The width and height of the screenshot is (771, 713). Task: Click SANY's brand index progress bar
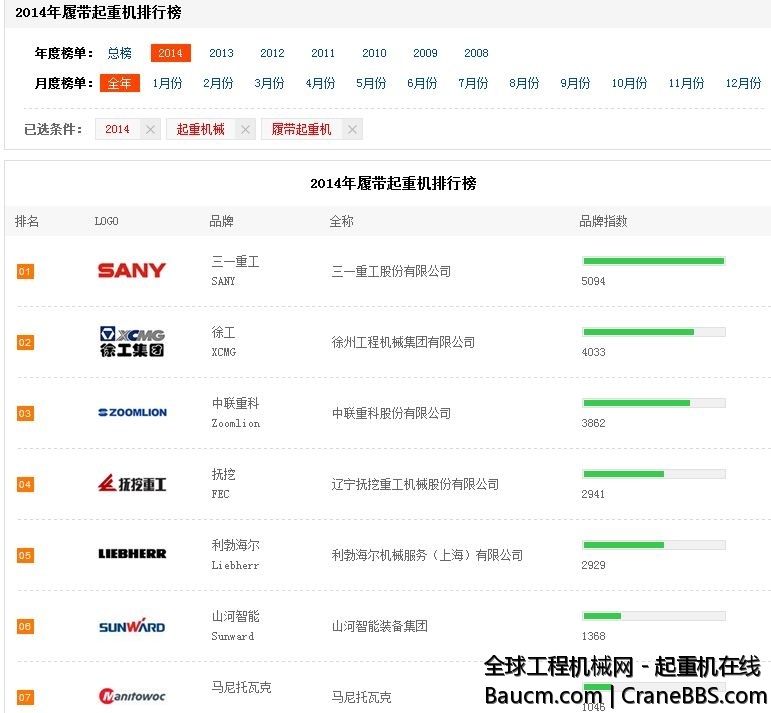pos(653,261)
